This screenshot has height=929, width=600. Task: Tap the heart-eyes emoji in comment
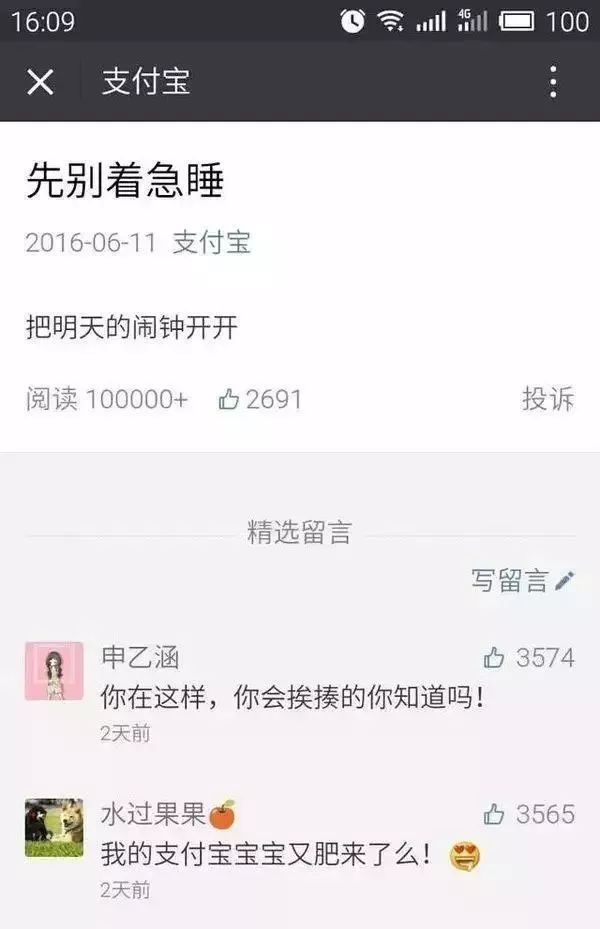click(x=465, y=856)
